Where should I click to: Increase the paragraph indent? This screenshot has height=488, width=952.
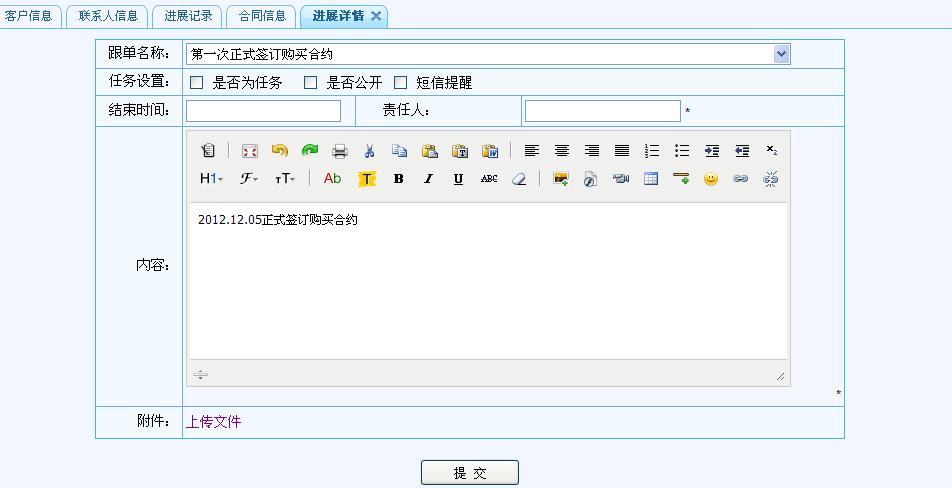pyautogui.click(x=712, y=151)
